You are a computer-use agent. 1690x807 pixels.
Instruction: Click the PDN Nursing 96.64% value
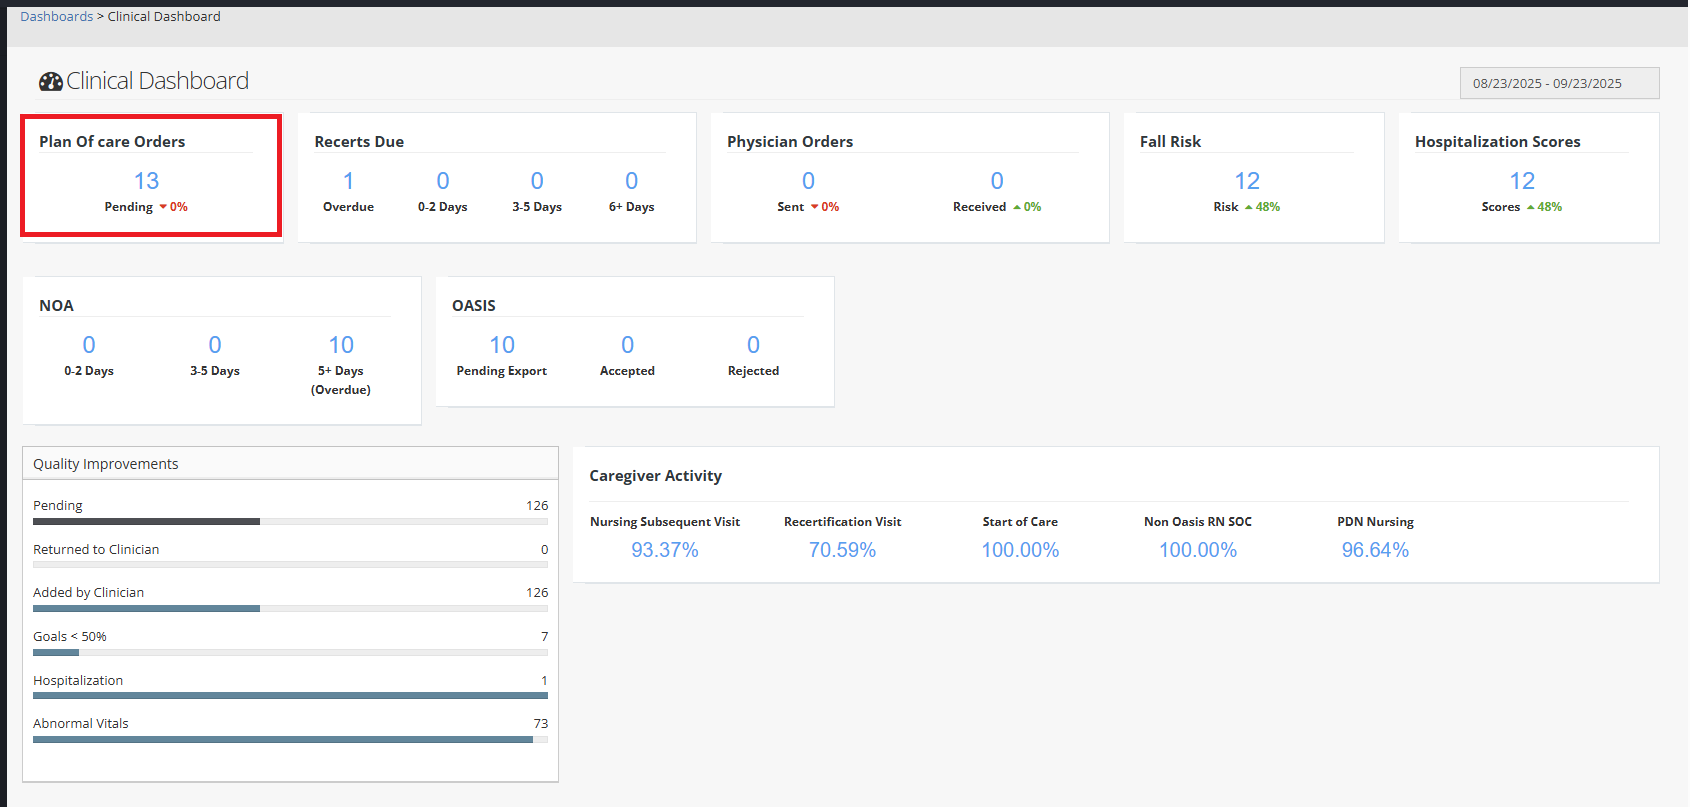tap(1374, 550)
